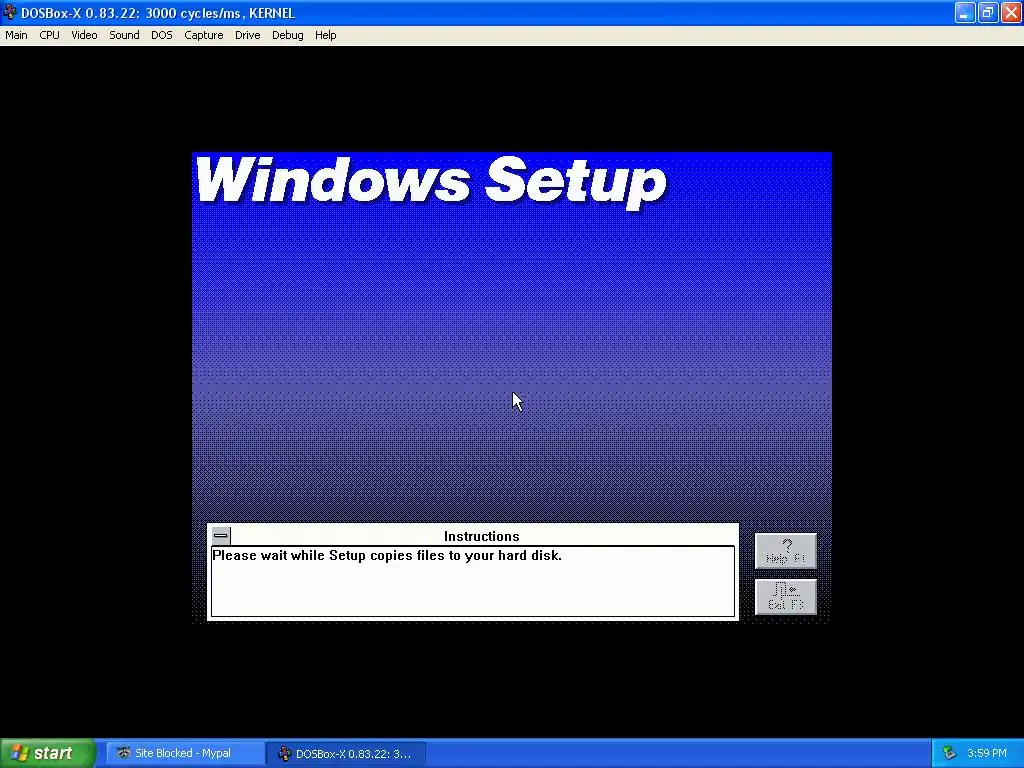Open the CPU menu
This screenshot has width=1024, height=768.
pyautogui.click(x=50, y=35)
